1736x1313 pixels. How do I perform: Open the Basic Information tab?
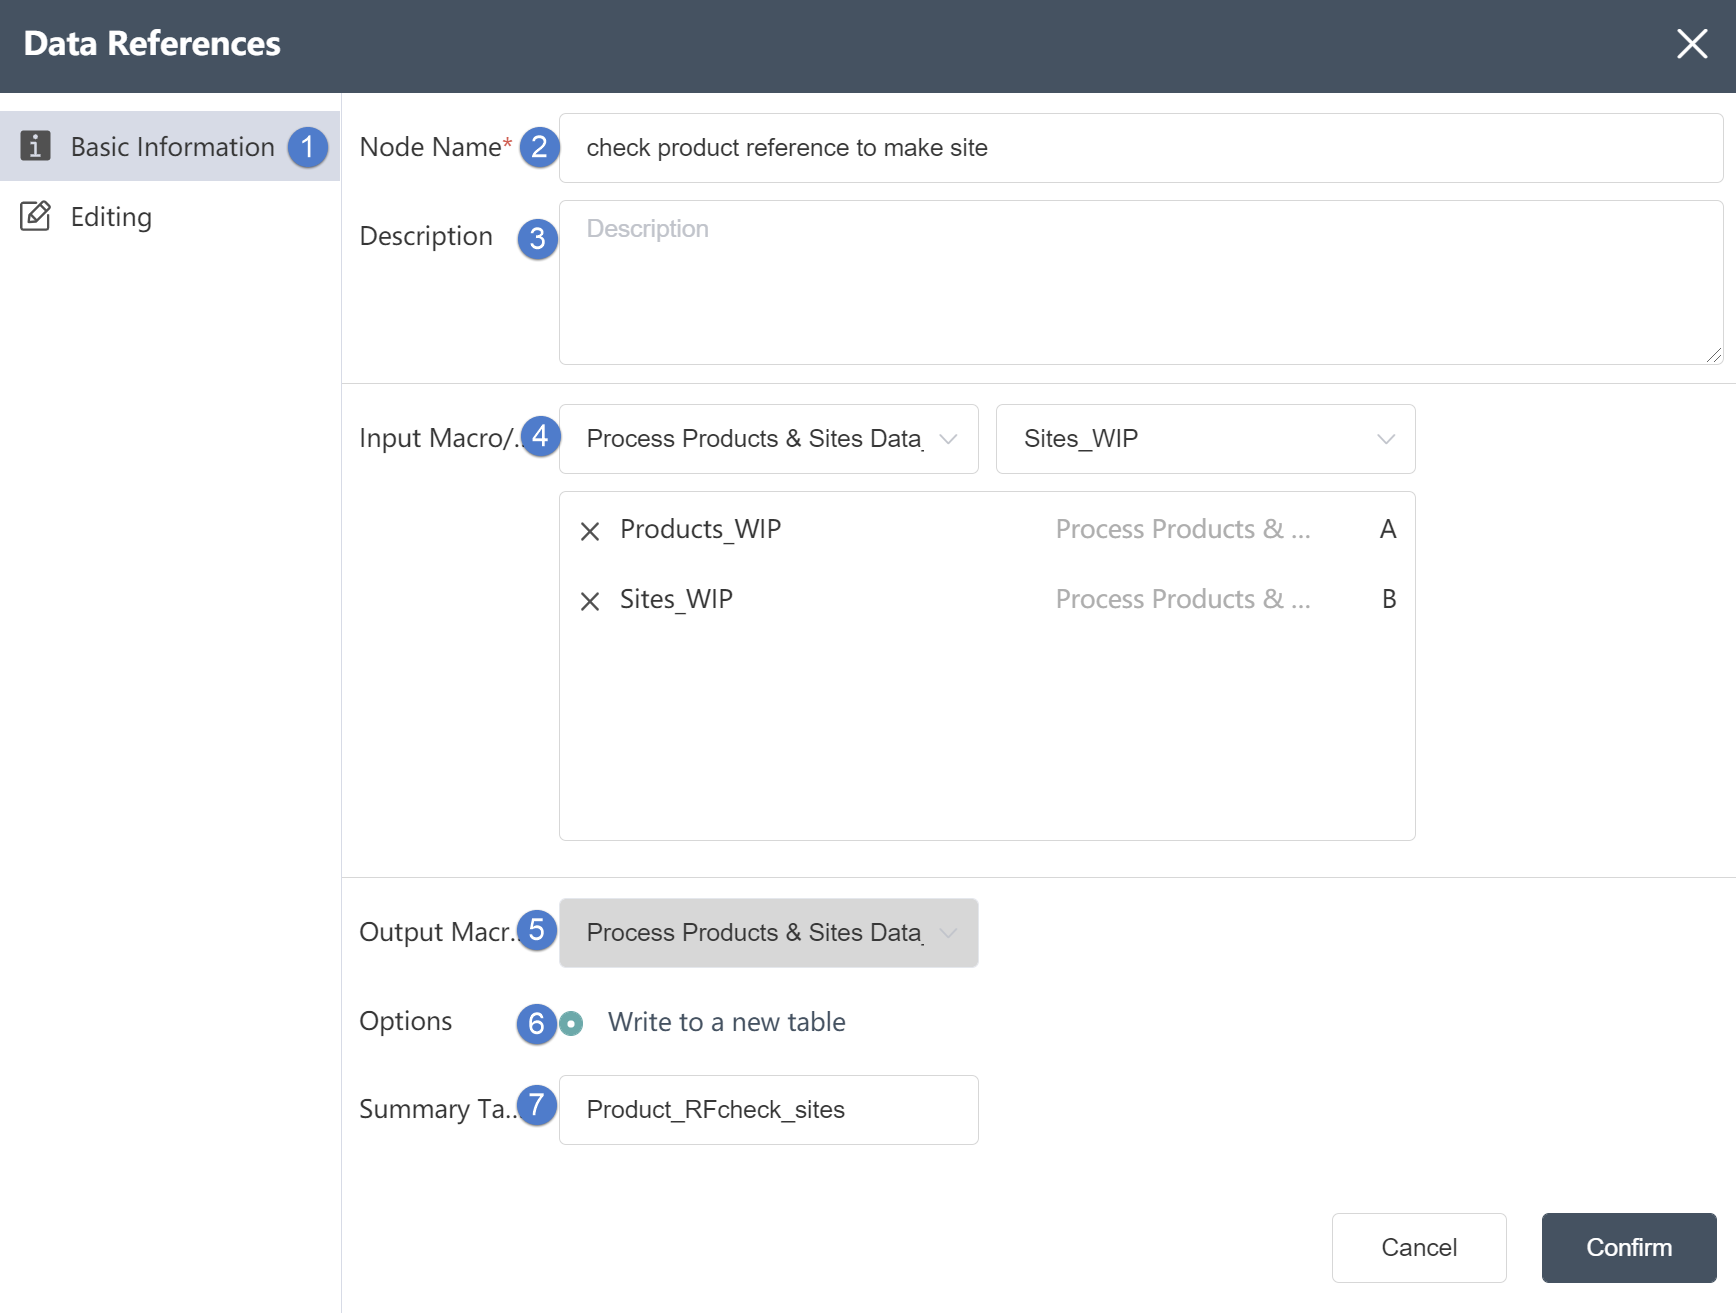point(170,146)
